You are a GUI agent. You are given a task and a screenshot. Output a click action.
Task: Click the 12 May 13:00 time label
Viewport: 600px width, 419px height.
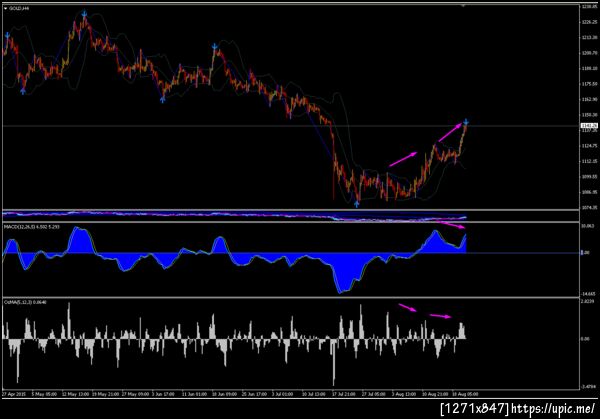(74, 394)
